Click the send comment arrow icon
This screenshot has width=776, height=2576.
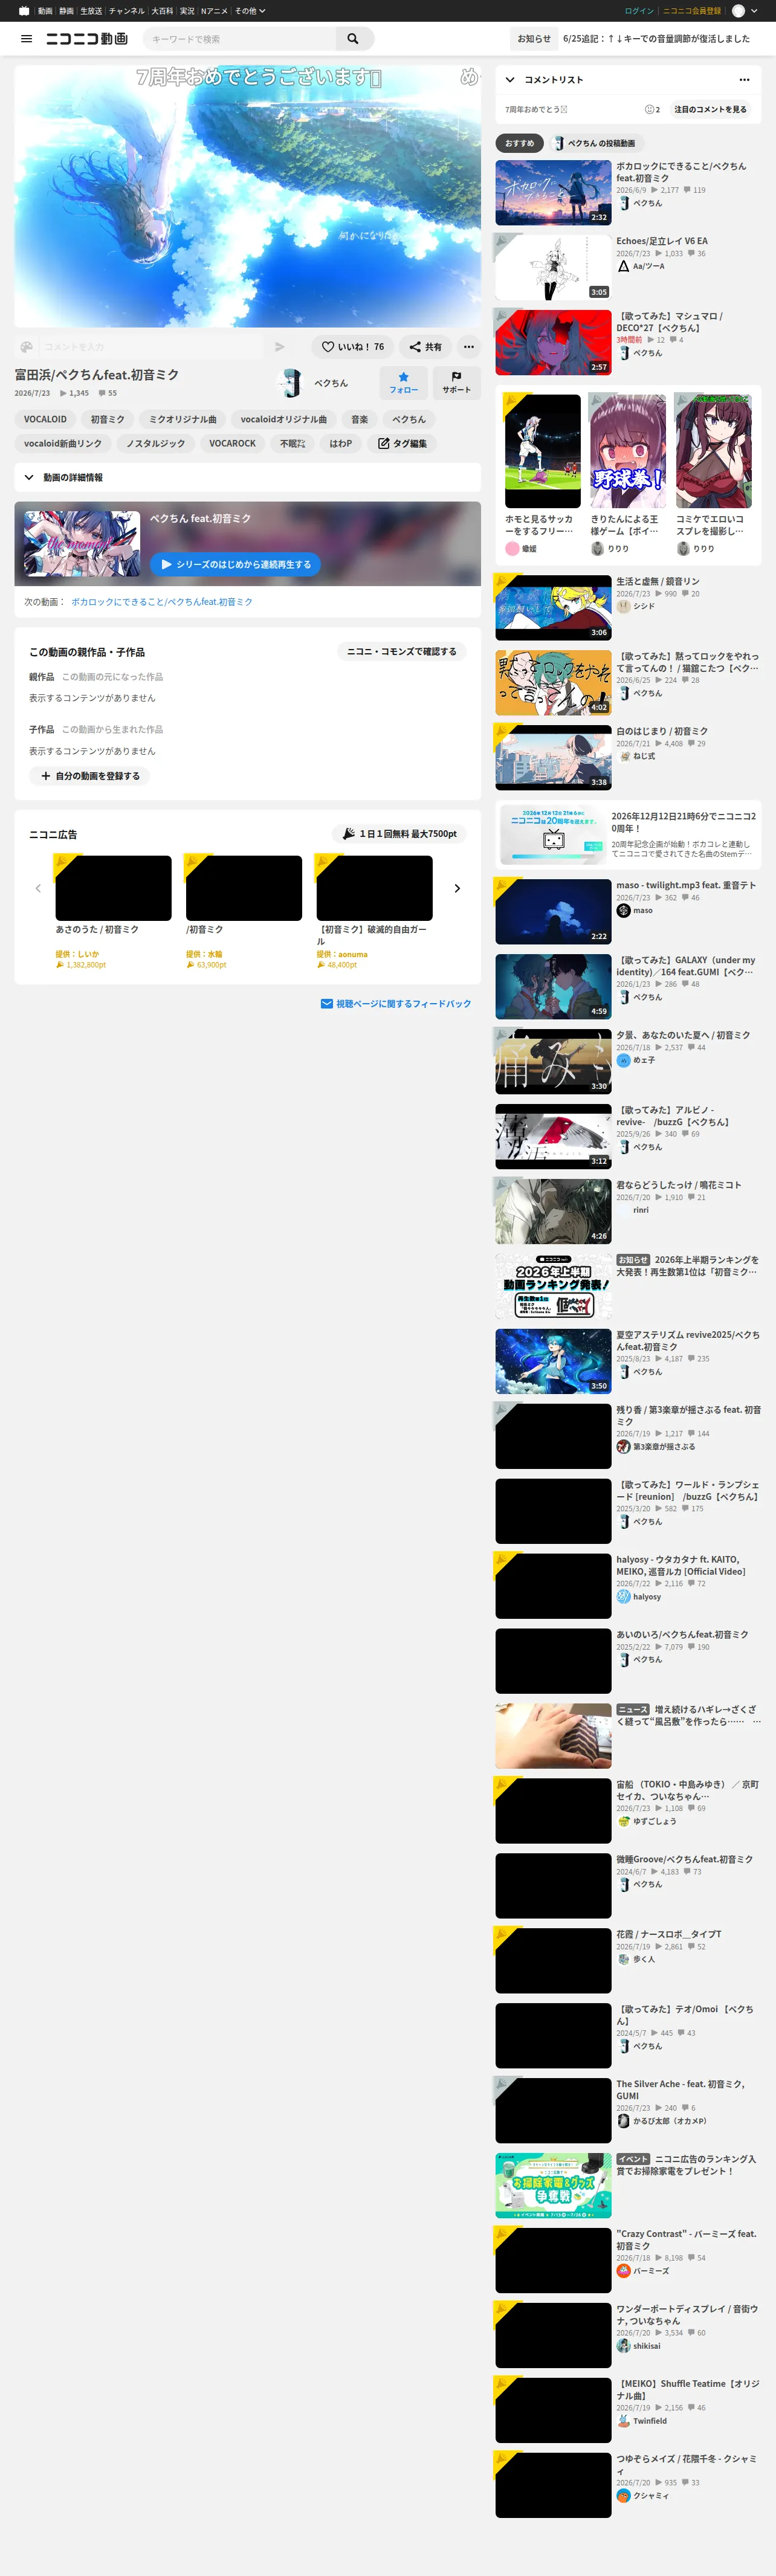[x=280, y=347]
